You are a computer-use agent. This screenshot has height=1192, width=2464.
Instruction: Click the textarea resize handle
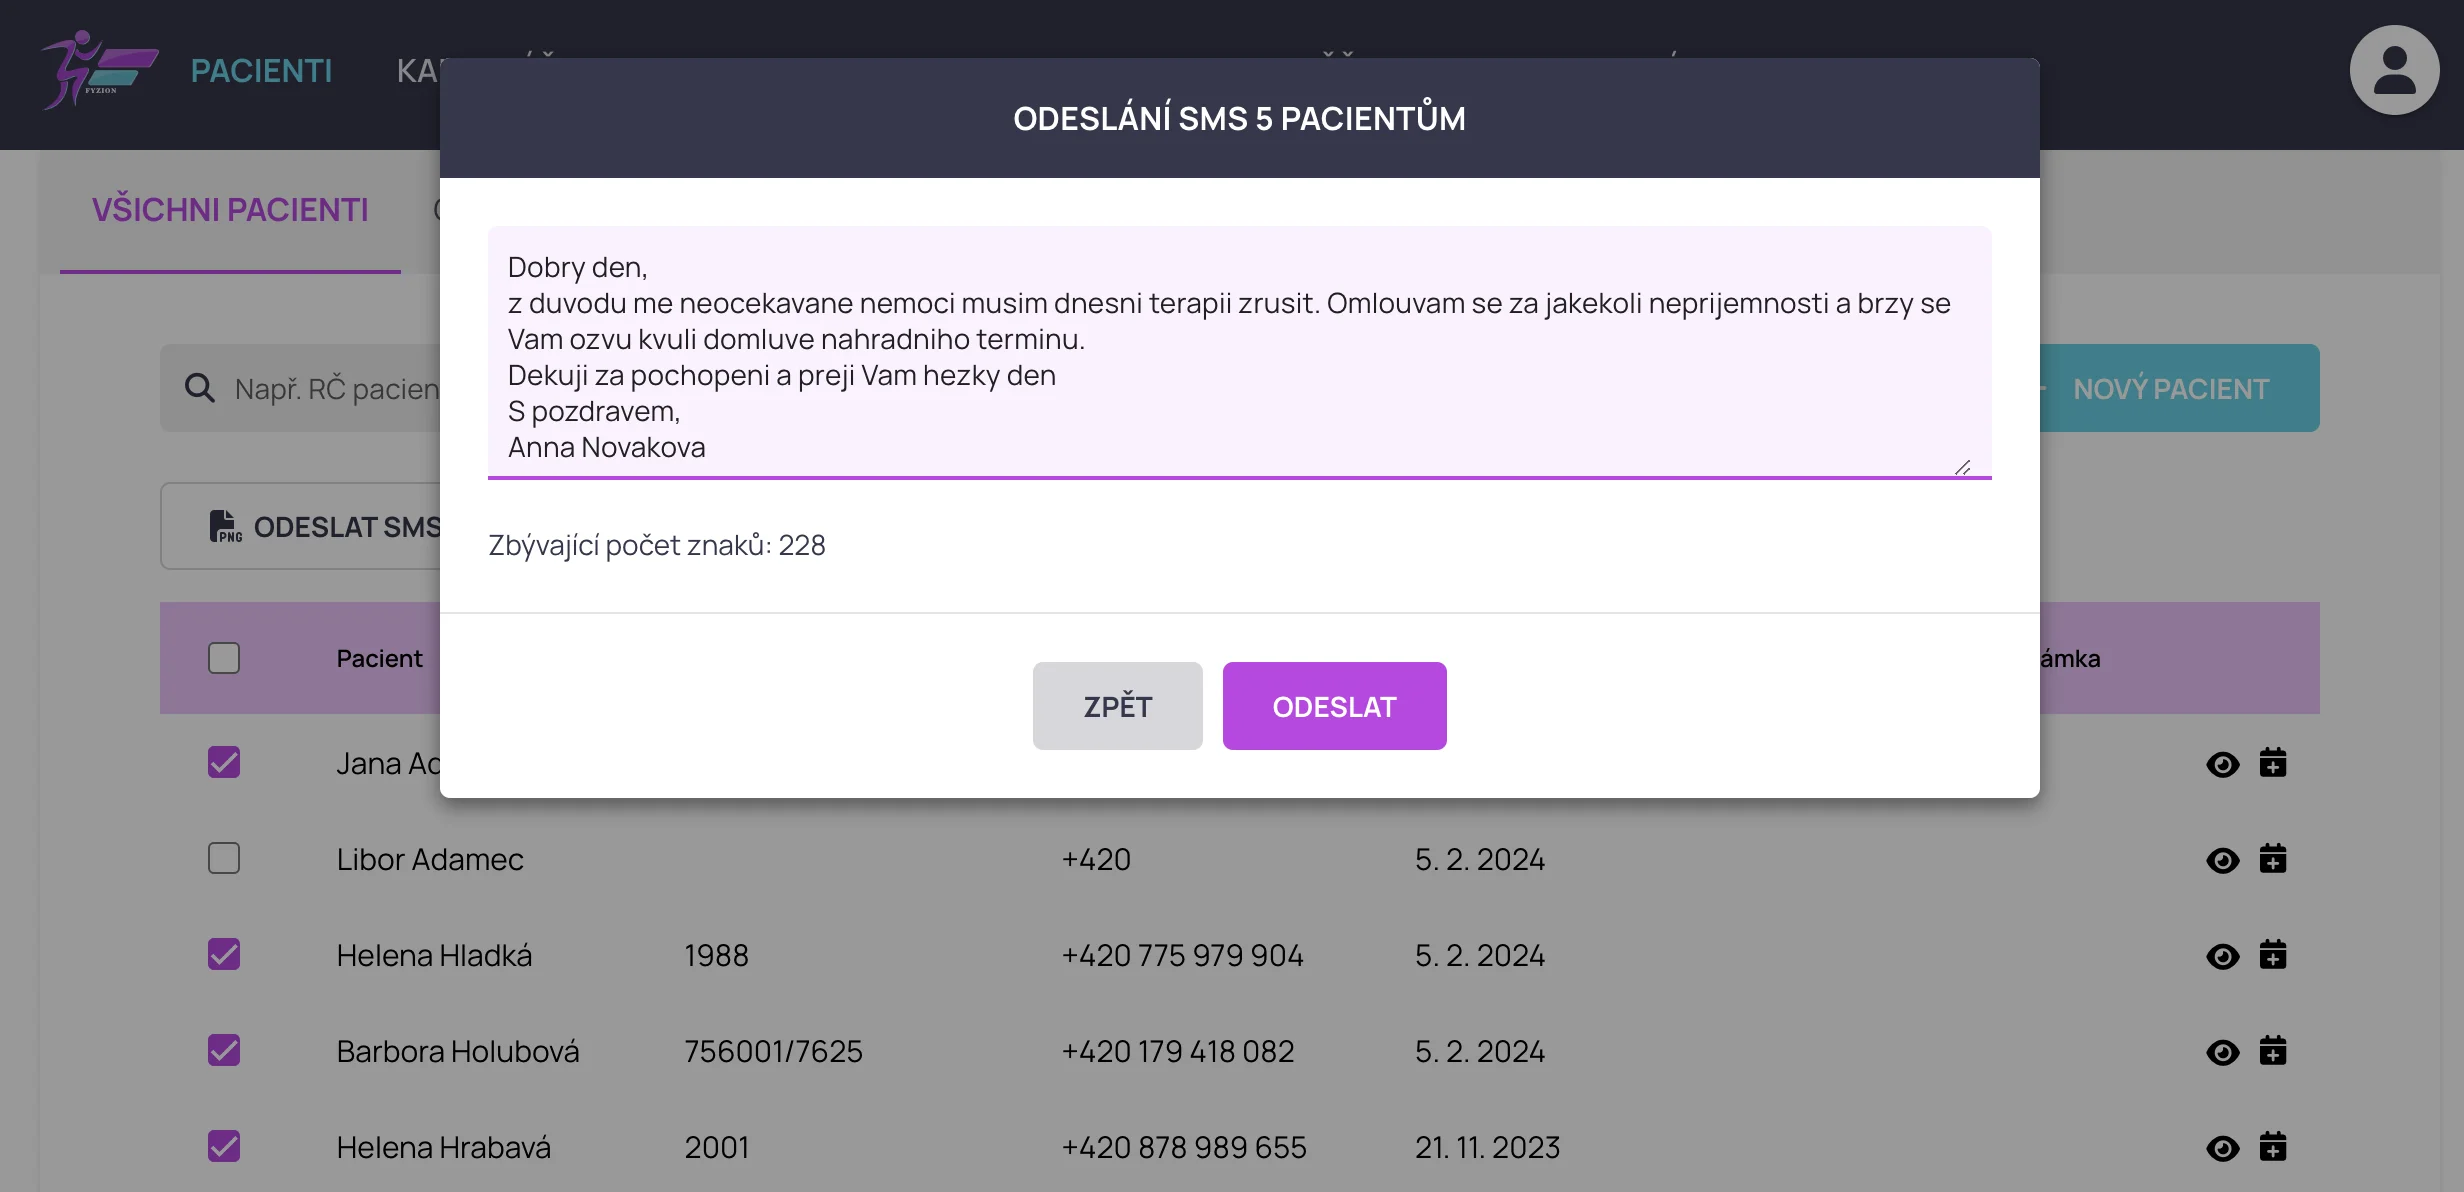click(x=1963, y=467)
